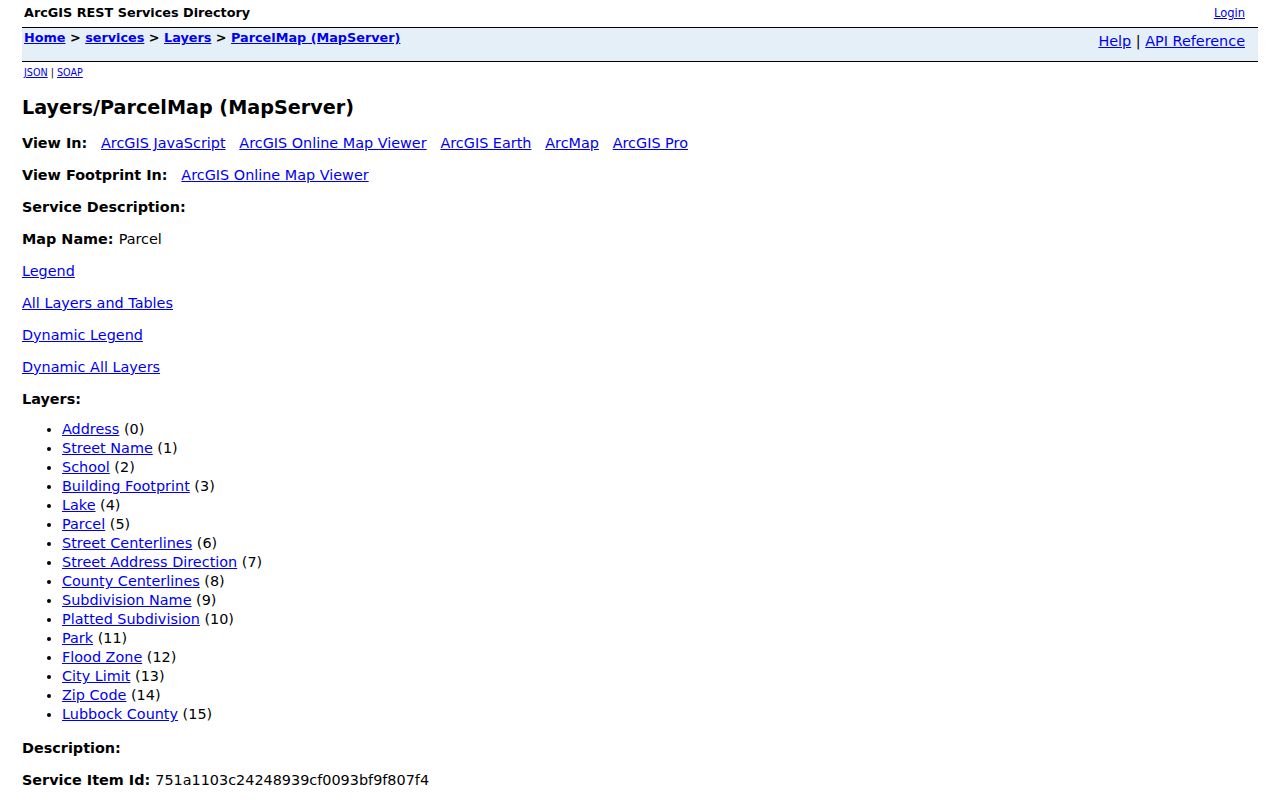Open the Building Footprint layer
The height and width of the screenshot is (800, 1280).
[x=126, y=486]
